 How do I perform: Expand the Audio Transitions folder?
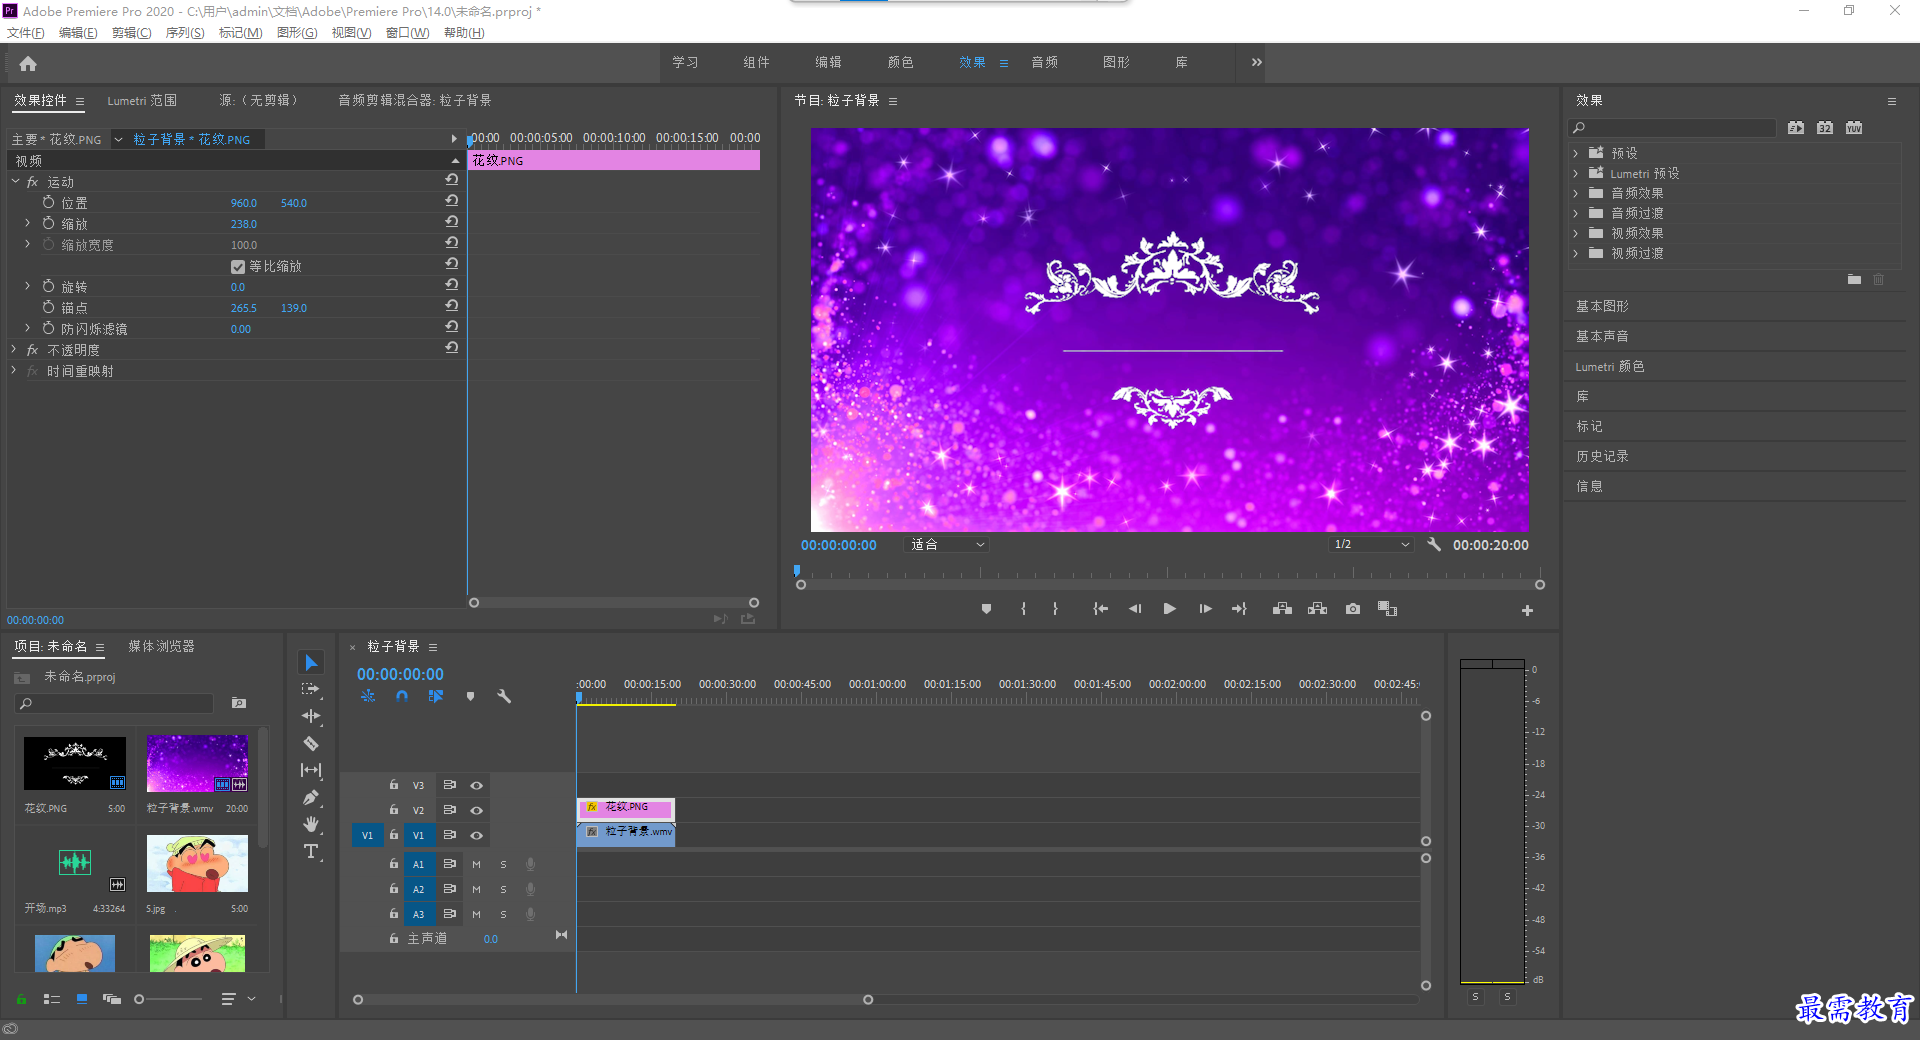1576,213
